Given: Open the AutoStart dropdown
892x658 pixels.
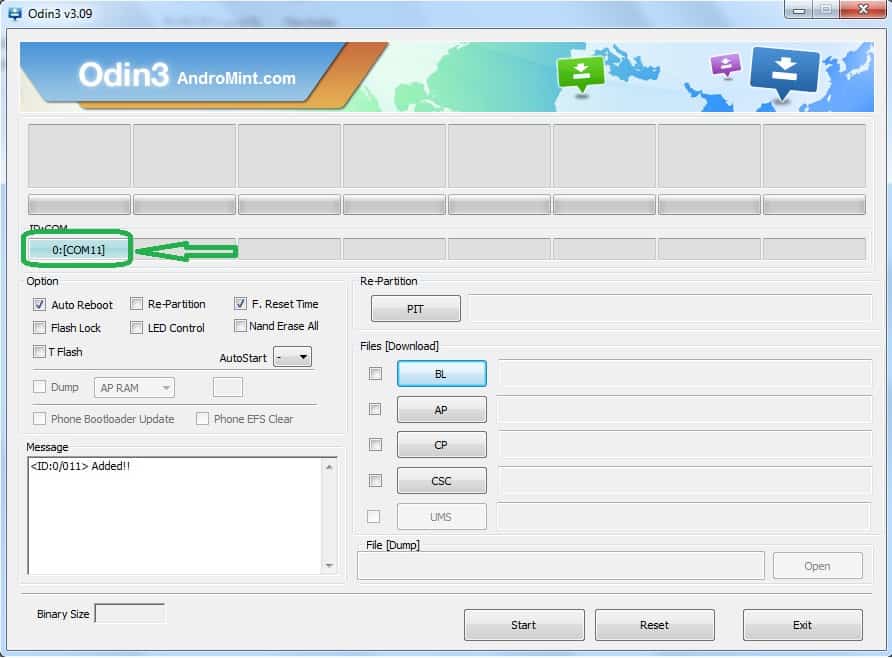Looking at the screenshot, I should [x=292, y=357].
